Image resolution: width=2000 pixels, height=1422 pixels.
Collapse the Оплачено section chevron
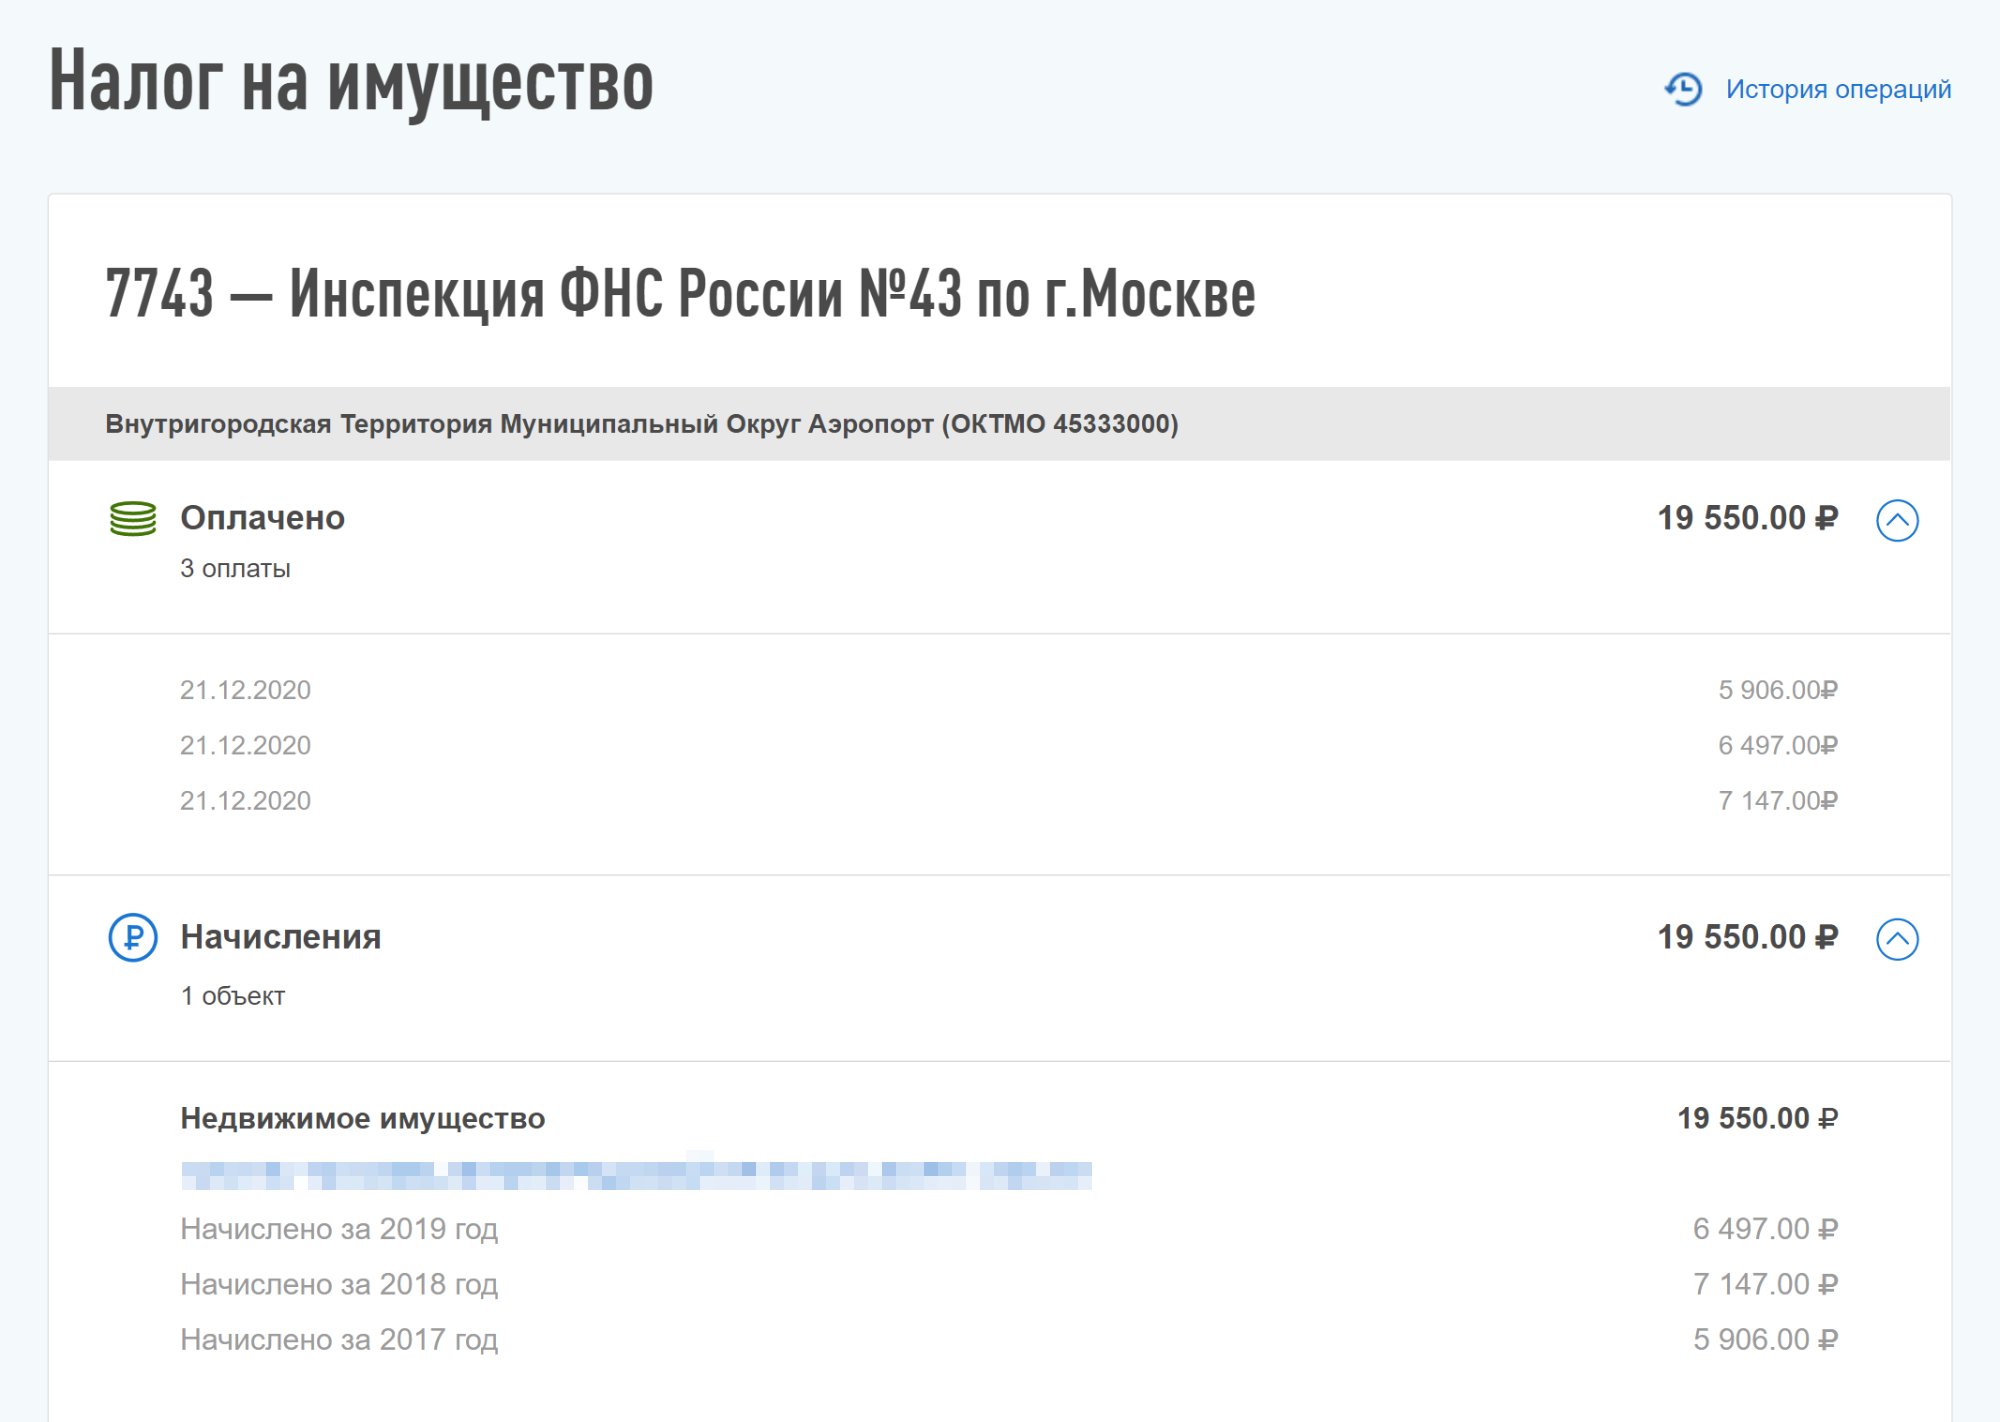[1897, 520]
